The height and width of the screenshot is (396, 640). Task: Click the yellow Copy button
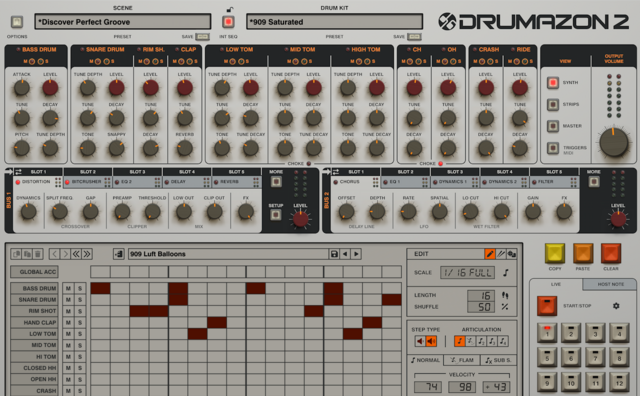(555, 254)
